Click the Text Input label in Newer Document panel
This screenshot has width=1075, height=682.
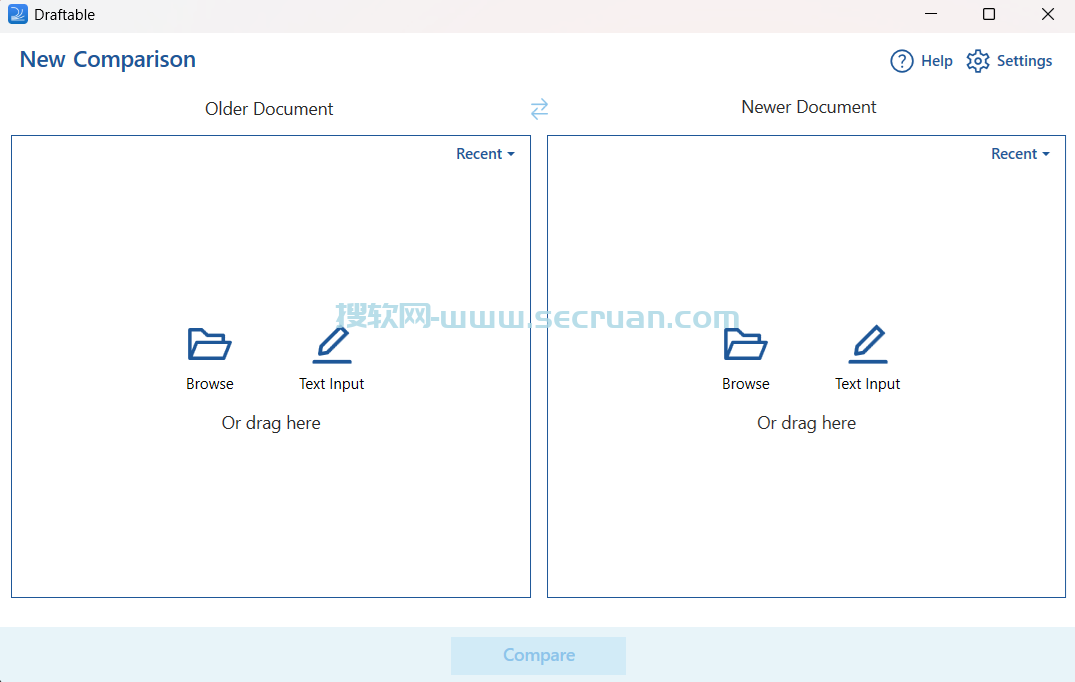[x=867, y=384]
